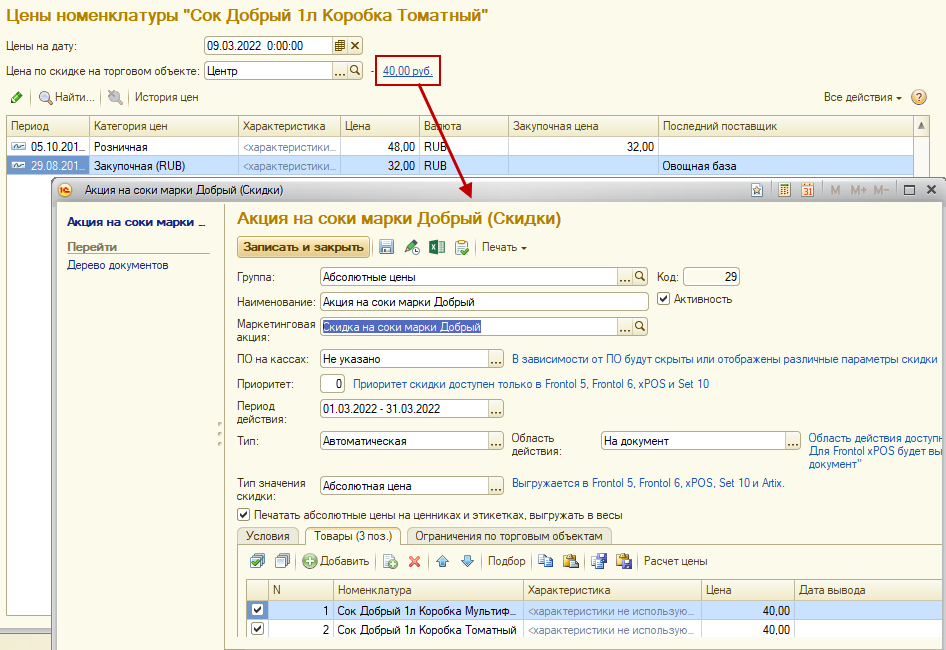Screen dimensions: 946x650
Task: Click the load table from clipboard-disk icon
Action: pos(624,561)
